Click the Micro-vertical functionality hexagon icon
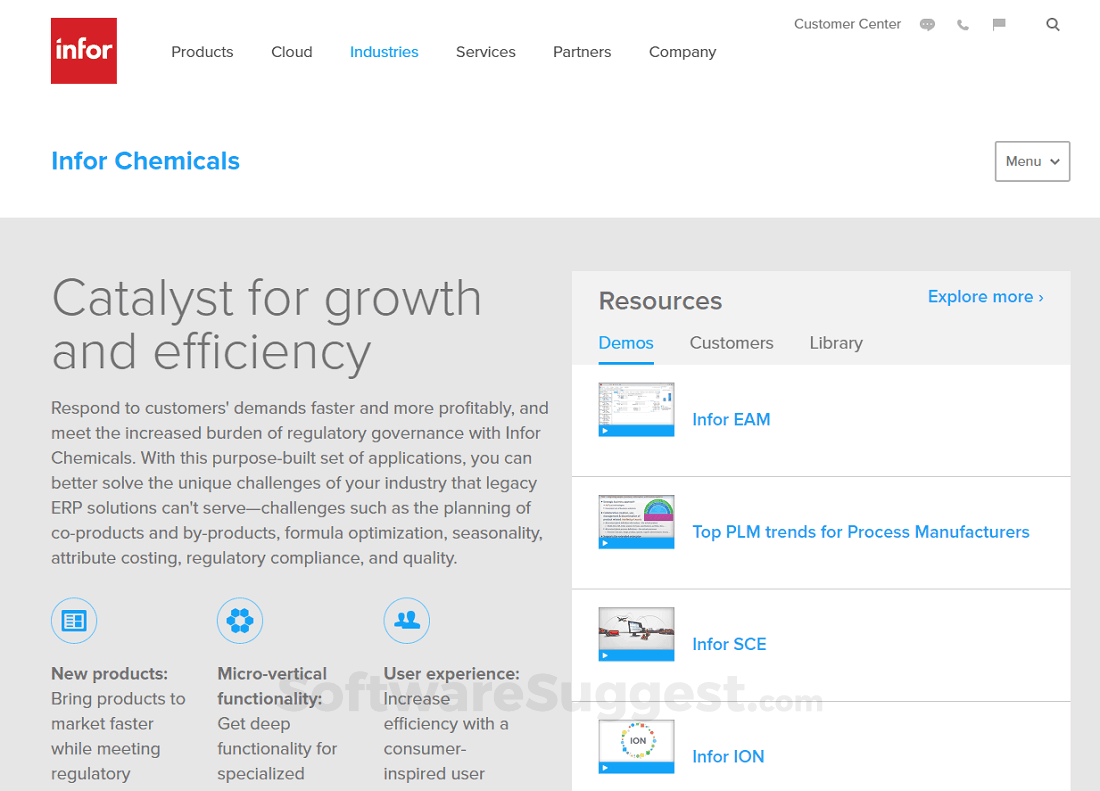 (x=239, y=620)
